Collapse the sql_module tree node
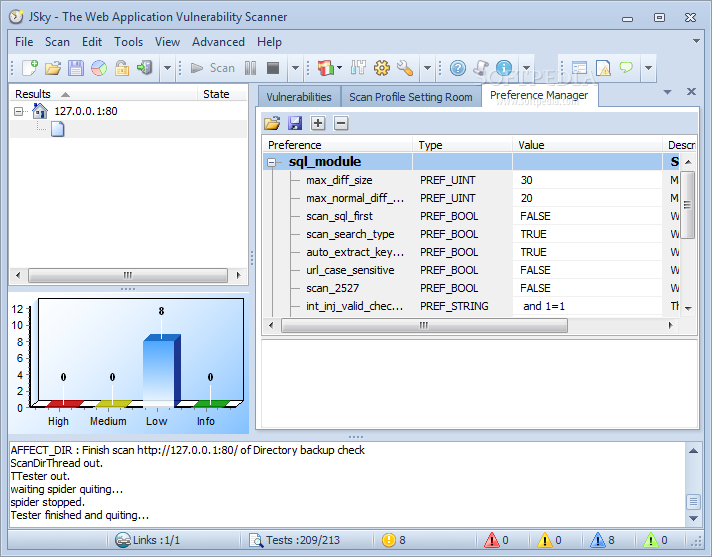 tap(272, 162)
